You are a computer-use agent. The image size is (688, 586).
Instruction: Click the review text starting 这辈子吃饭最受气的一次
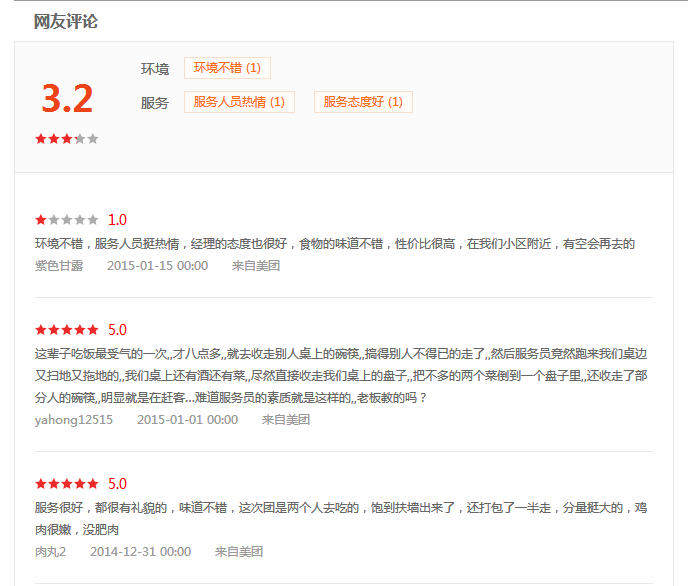(x=341, y=376)
